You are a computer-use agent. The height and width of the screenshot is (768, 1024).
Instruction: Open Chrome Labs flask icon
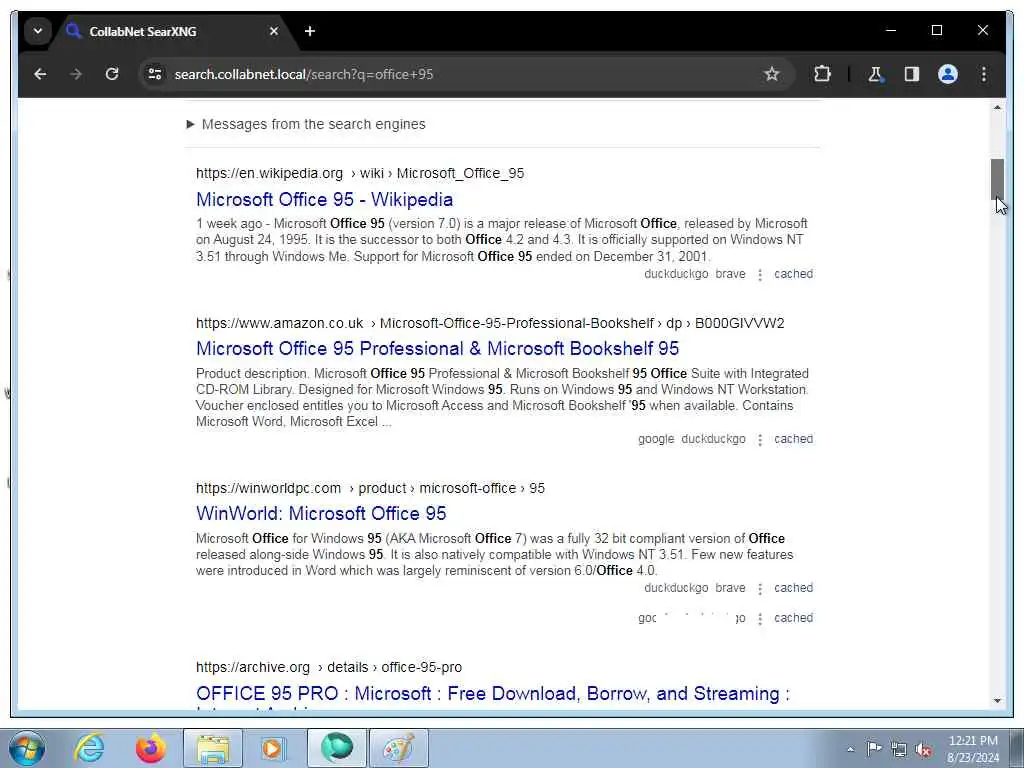(x=875, y=74)
